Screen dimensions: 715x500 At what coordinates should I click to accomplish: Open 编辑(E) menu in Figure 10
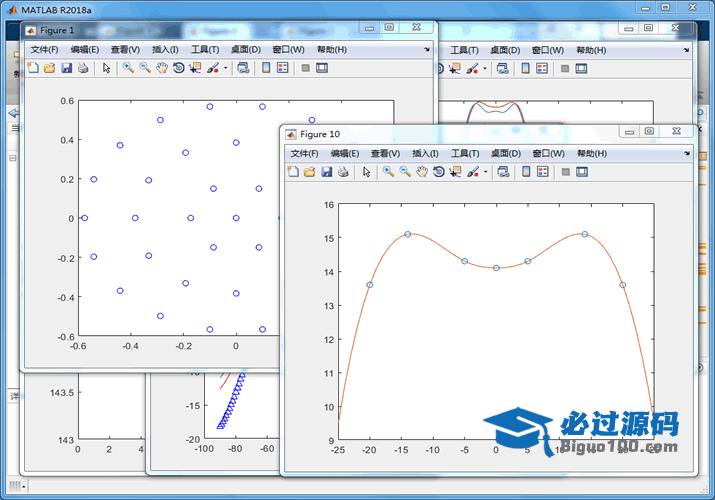pyautogui.click(x=345, y=153)
